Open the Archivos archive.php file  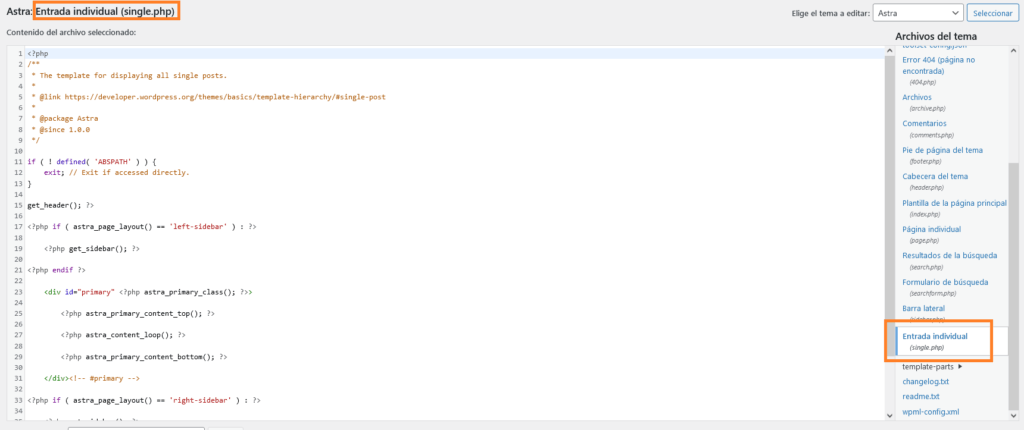click(x=916, y=97)
